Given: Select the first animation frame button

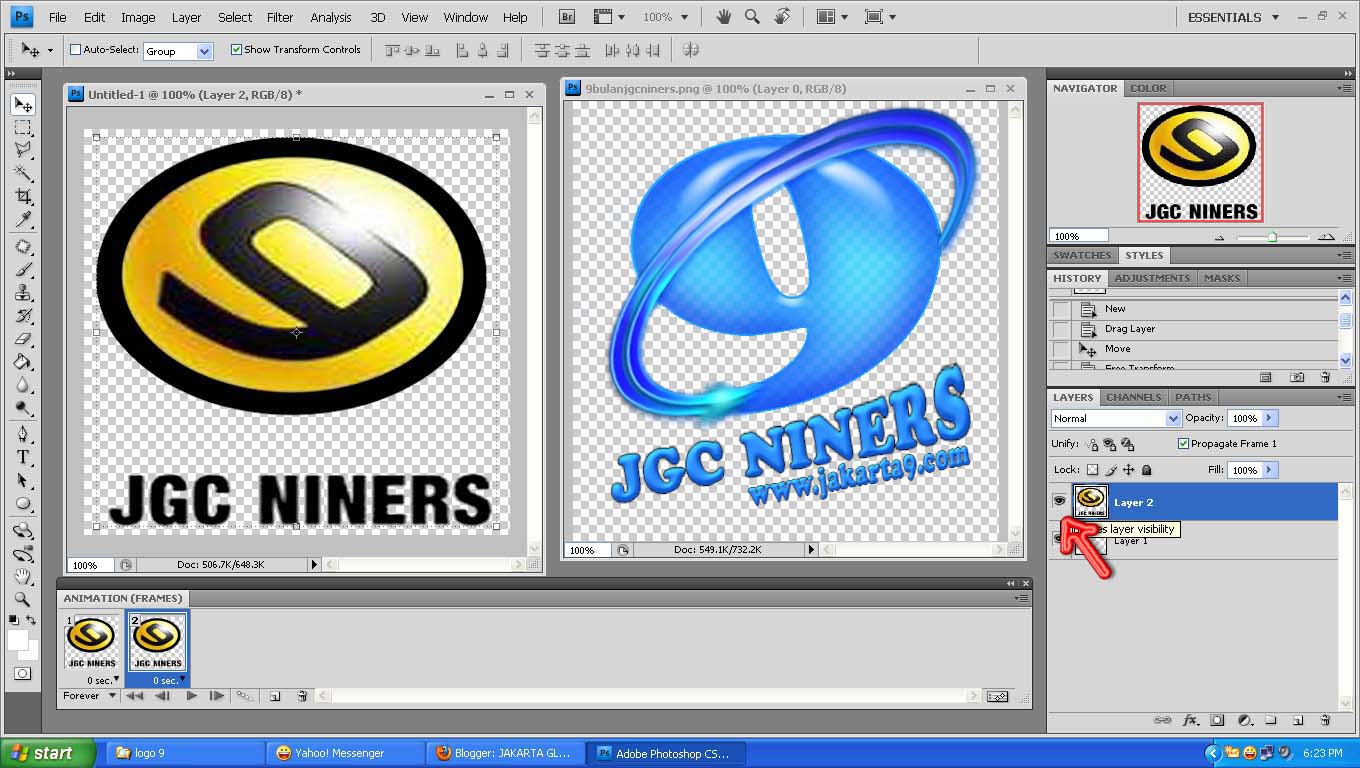Looking at the screenshot, I should [134, 696].
